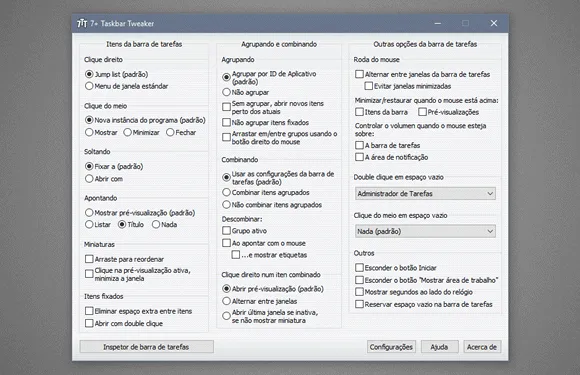Click the Ajuda button
The width and height of the screenshot is (580, 375).
[x=439, y=347]
